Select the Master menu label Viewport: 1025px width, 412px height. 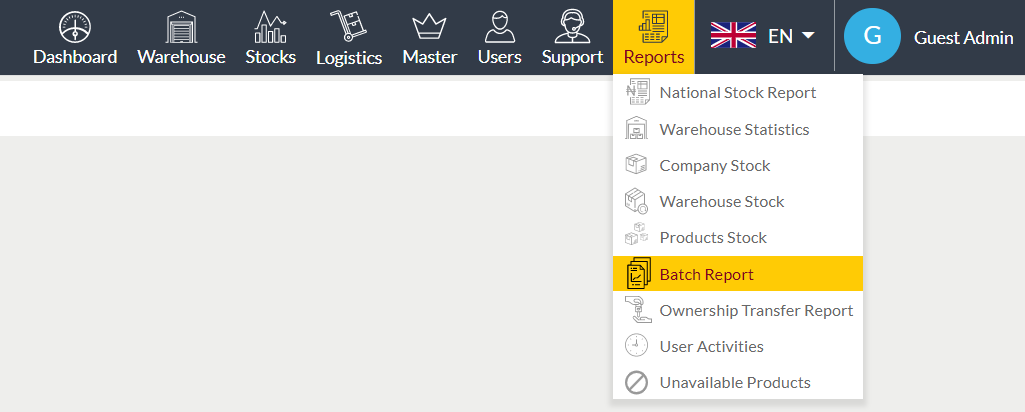(429, 57)
